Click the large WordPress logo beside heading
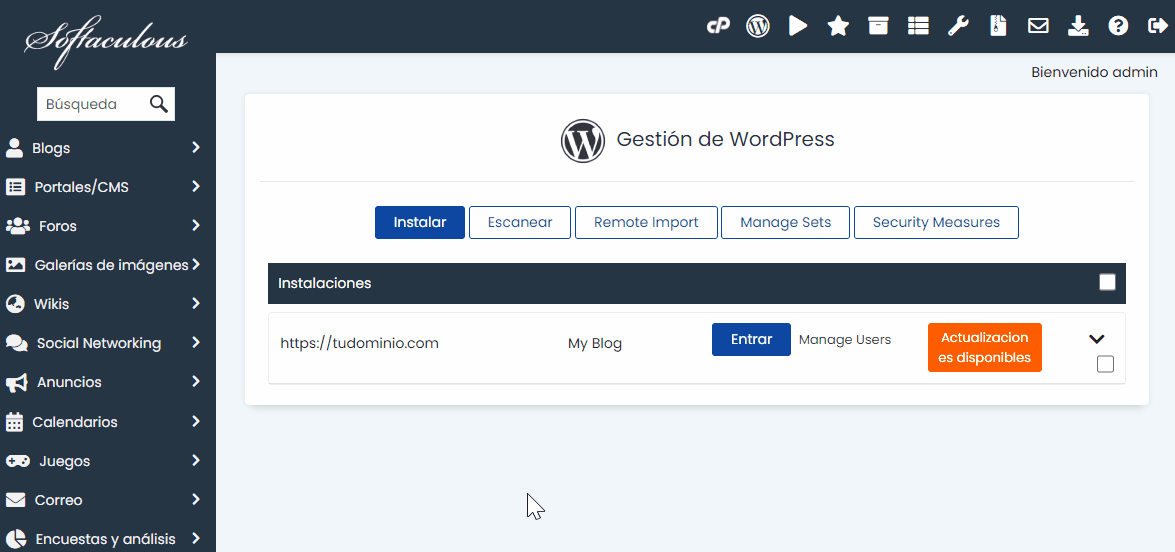This screenshot has height=552, width=1175. point(582,141)
